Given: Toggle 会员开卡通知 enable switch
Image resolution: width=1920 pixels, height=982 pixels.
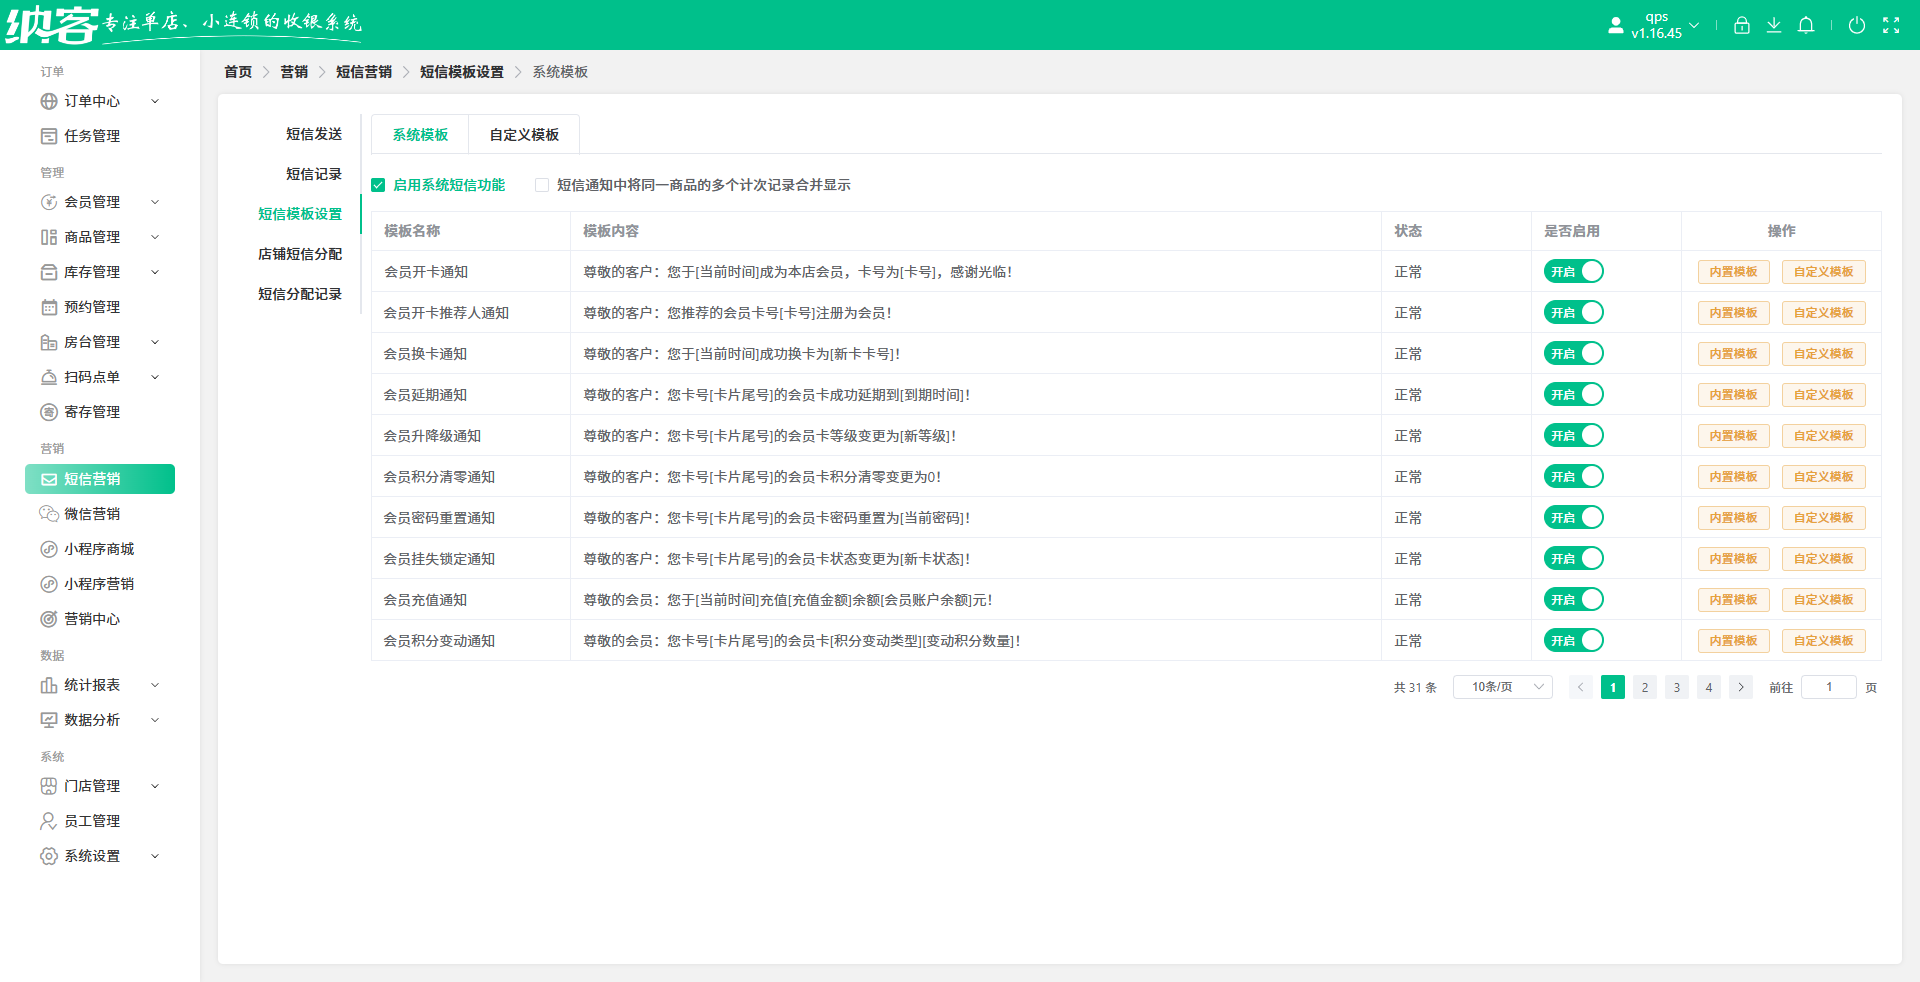Looking at the screenshot, I should [x=1574, y=271].
